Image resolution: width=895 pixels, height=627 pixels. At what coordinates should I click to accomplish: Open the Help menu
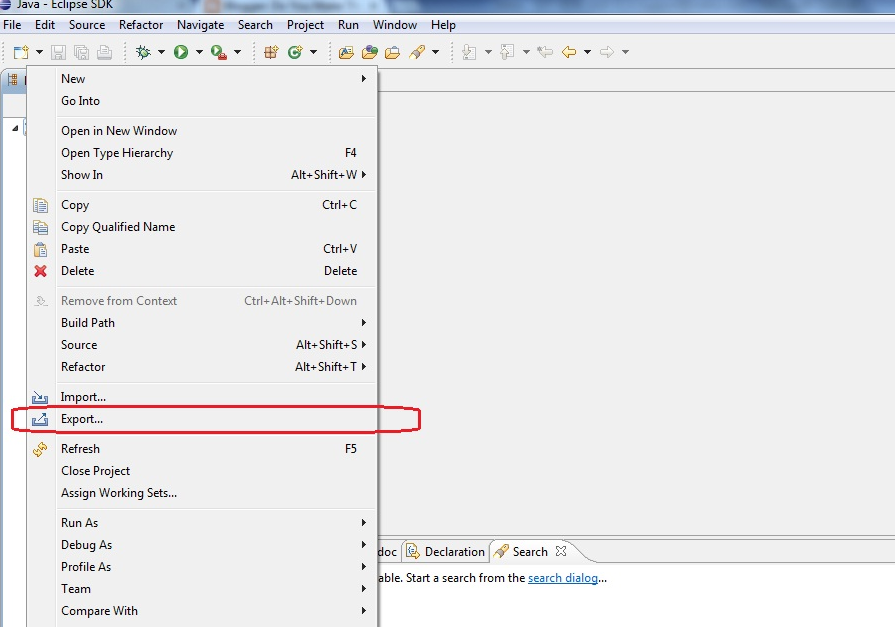[443, 25]
